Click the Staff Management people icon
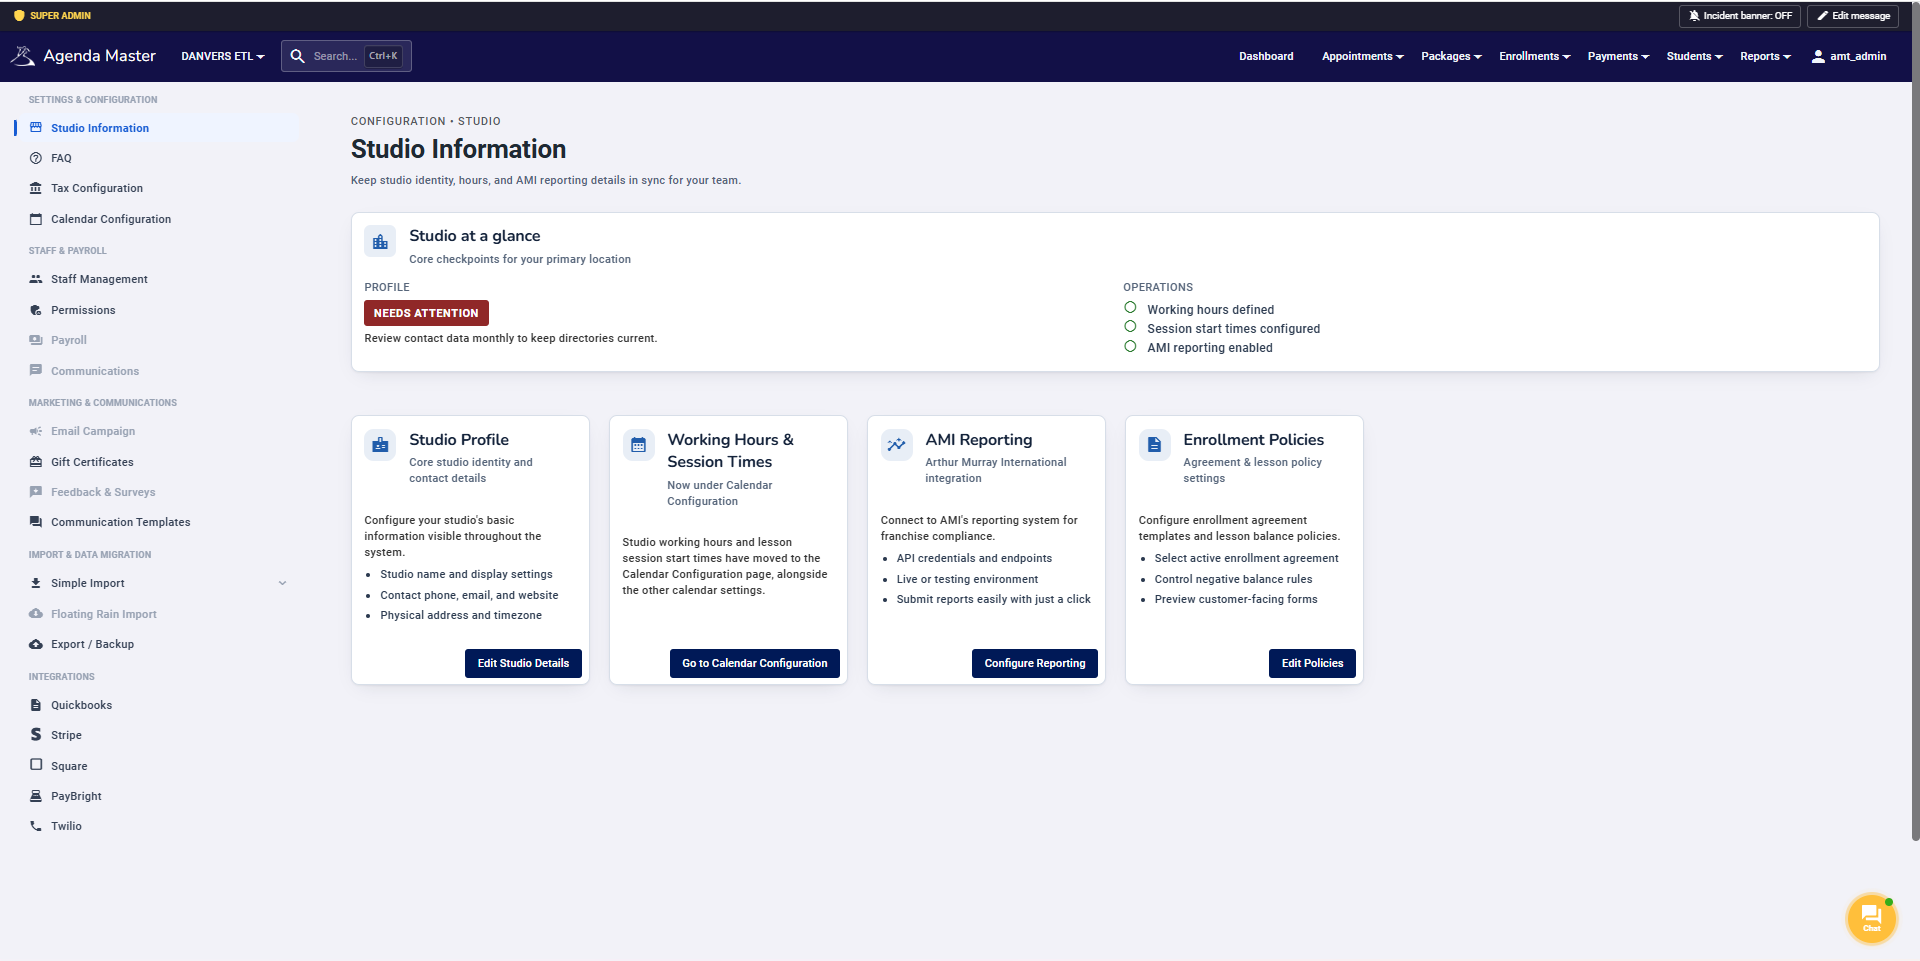This screenshot has height=961, width=1920. (36, 279)
